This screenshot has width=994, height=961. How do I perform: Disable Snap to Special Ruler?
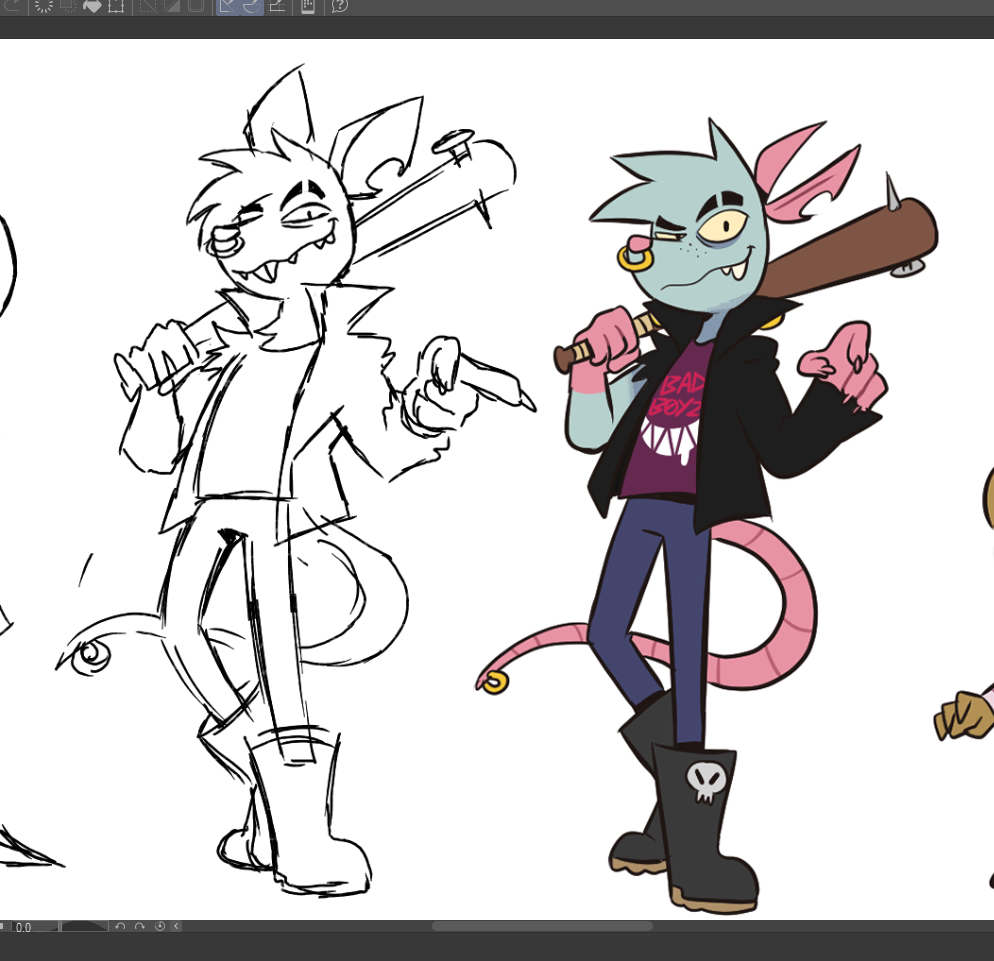pos(252,6)
